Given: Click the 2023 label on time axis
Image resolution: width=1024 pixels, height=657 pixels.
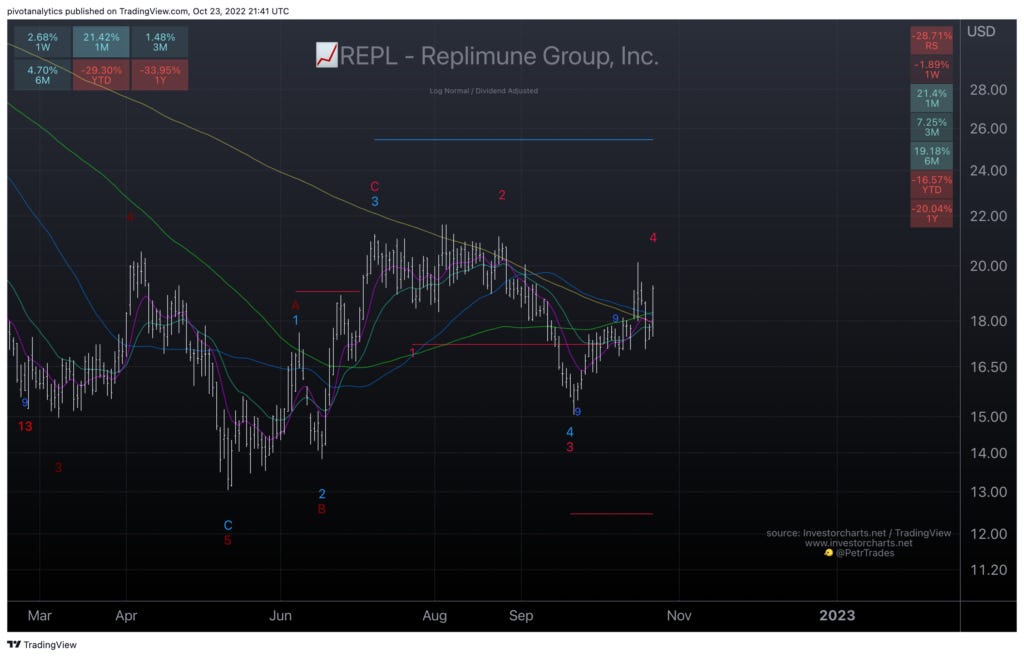Looking at the screenshot, I should point(837,616).
